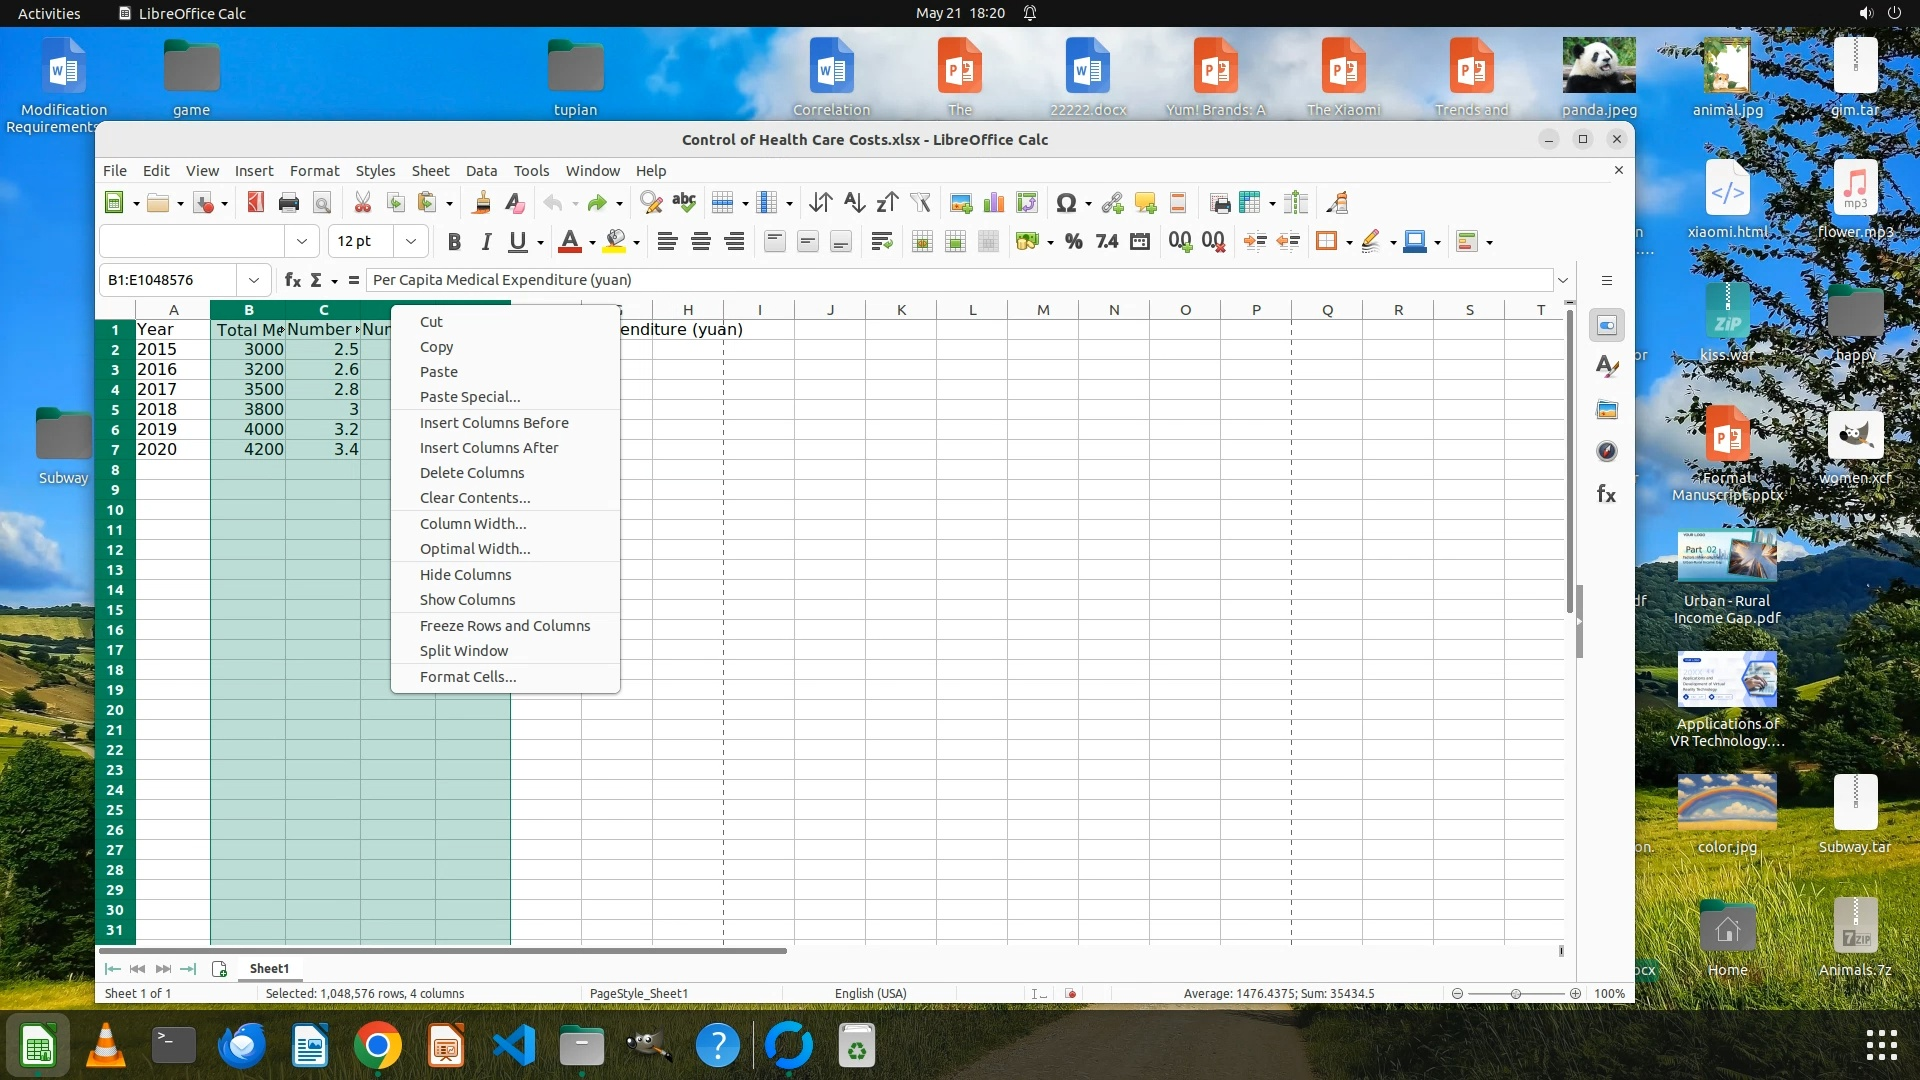This screenshot has height=1080, width=1920.
Task: Click the AutoFilter funnel icon
Action: tap(920, 203)
